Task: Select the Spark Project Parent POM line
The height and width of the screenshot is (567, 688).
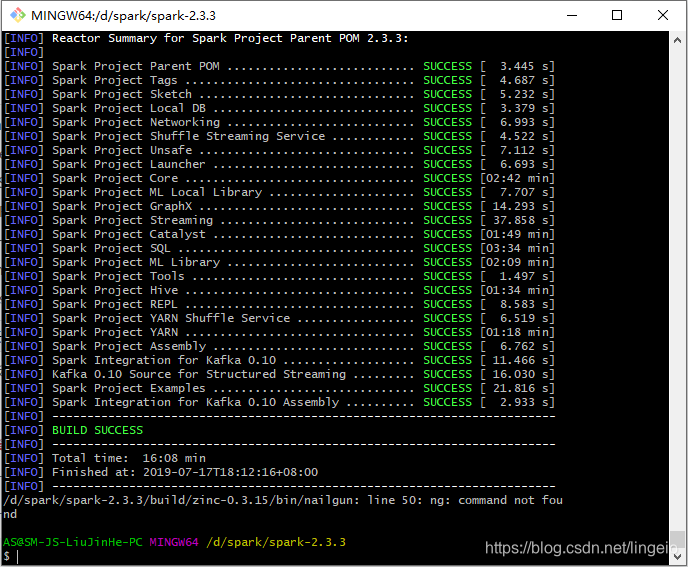Action: pos(280,66)
